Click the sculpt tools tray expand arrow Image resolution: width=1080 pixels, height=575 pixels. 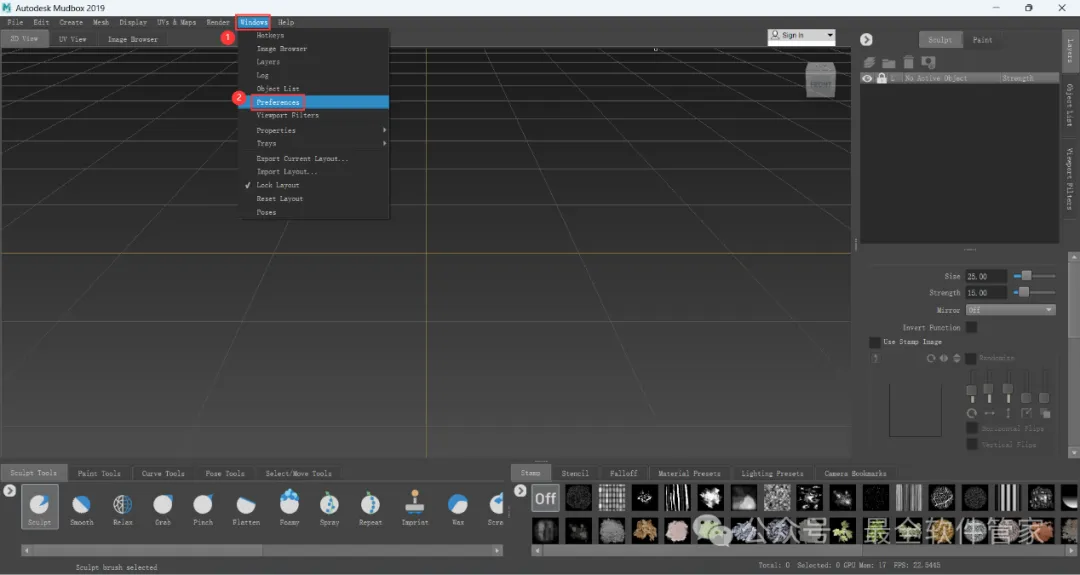point(10,490)
